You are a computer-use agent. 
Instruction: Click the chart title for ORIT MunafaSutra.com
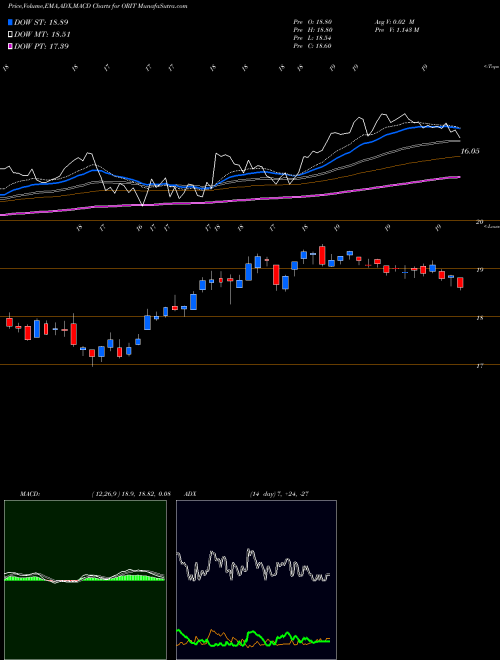click(x=98, y=6)
